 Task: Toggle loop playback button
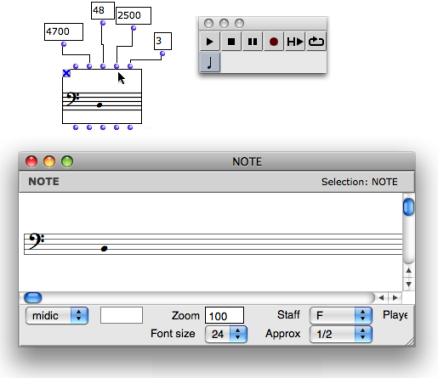click(316, 41)
